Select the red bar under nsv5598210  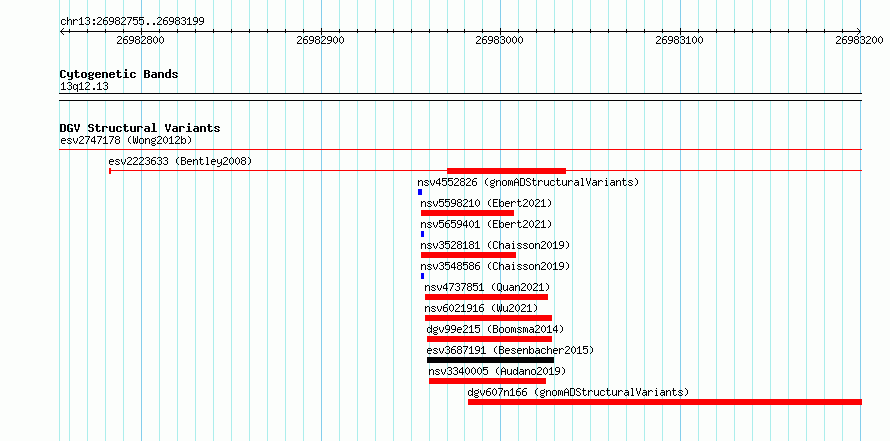tap(467, 213)
